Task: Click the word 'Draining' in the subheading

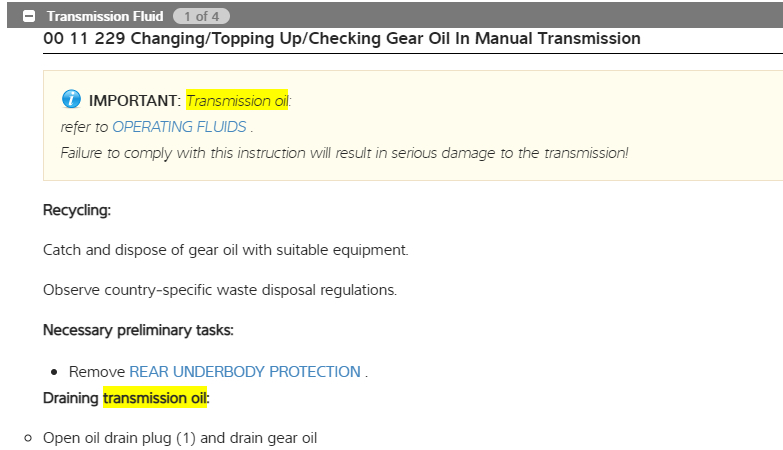Action: [71, 398]
